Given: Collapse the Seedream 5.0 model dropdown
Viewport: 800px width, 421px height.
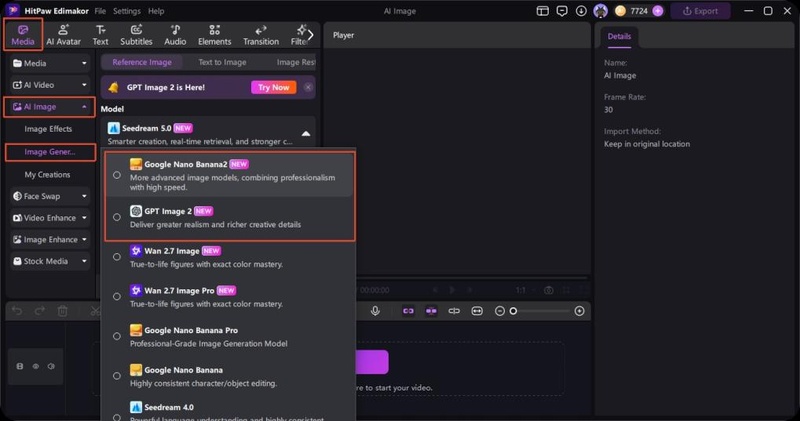Looking at the screenshot, I should point(306,134).
